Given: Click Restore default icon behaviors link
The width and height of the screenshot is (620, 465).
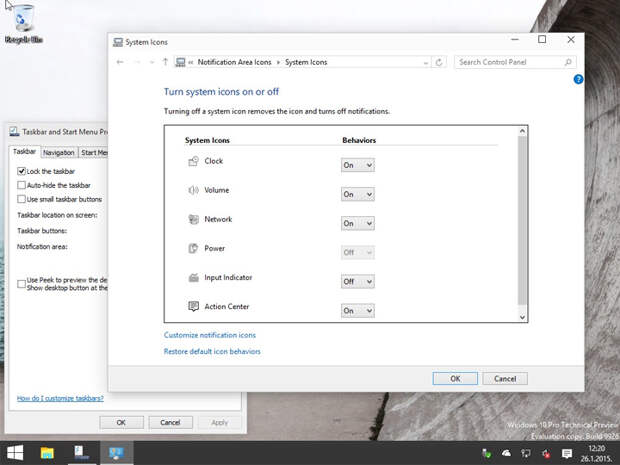Looking at the screenshot, I should (x=212, y=352).
